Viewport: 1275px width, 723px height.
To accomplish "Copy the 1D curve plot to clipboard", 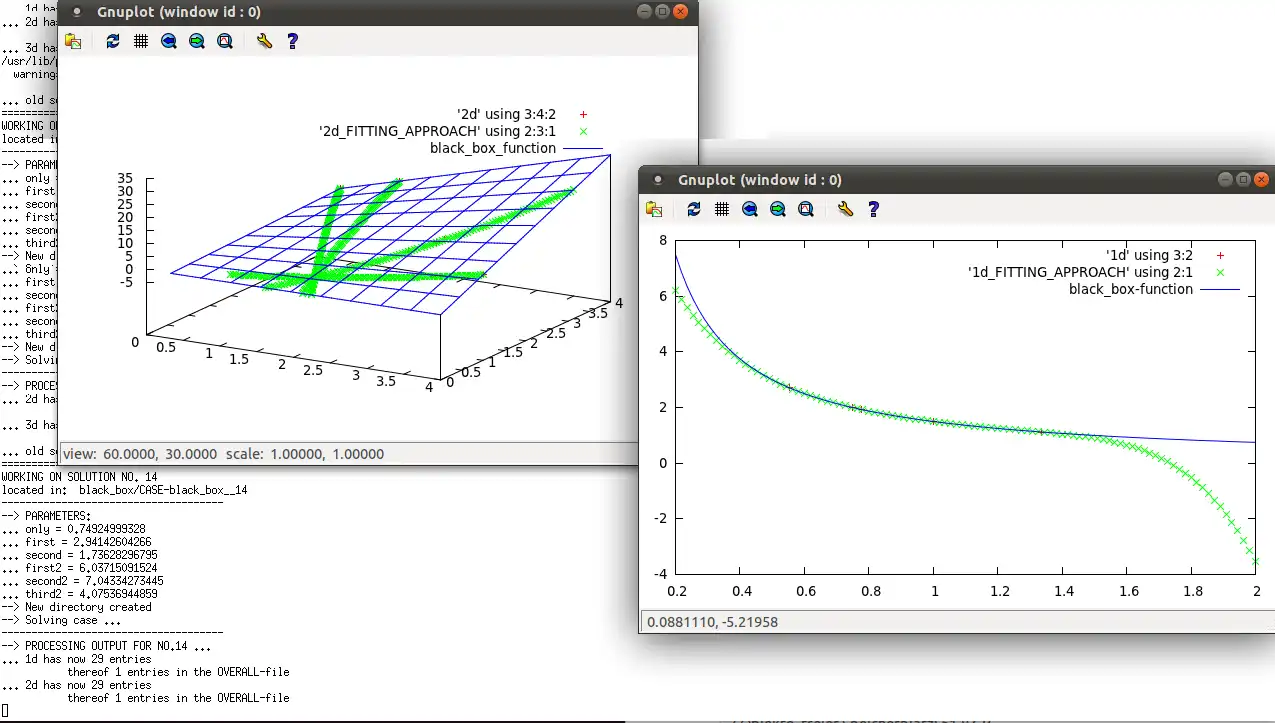I will tap(653, 209).
